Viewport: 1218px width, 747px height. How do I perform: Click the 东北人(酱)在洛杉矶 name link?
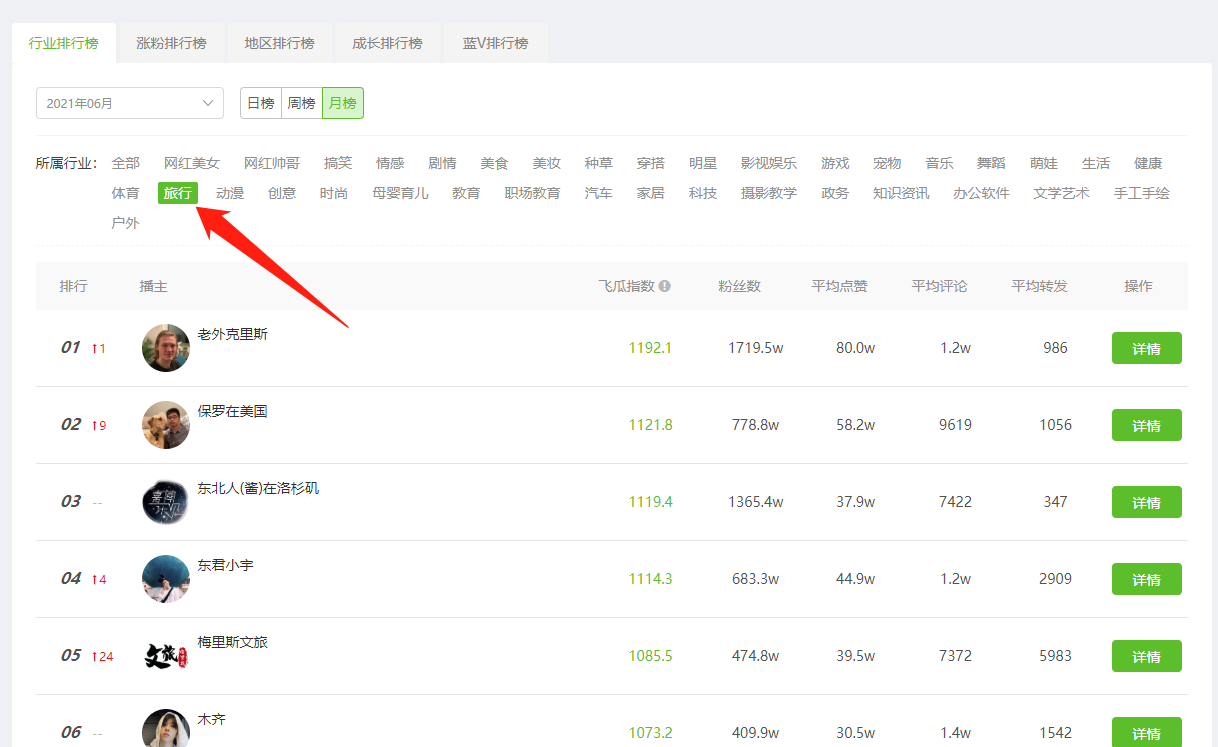tap(258, 488)
